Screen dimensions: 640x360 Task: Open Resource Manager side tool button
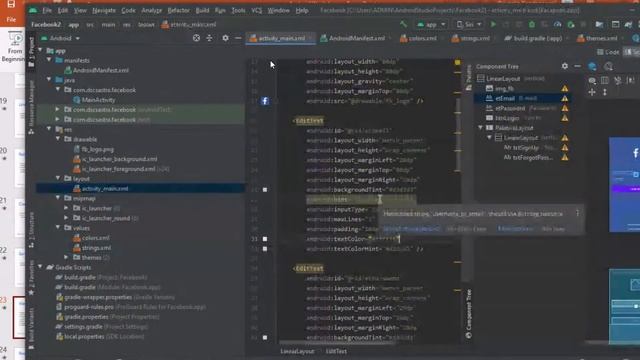[x=31, y=107]
